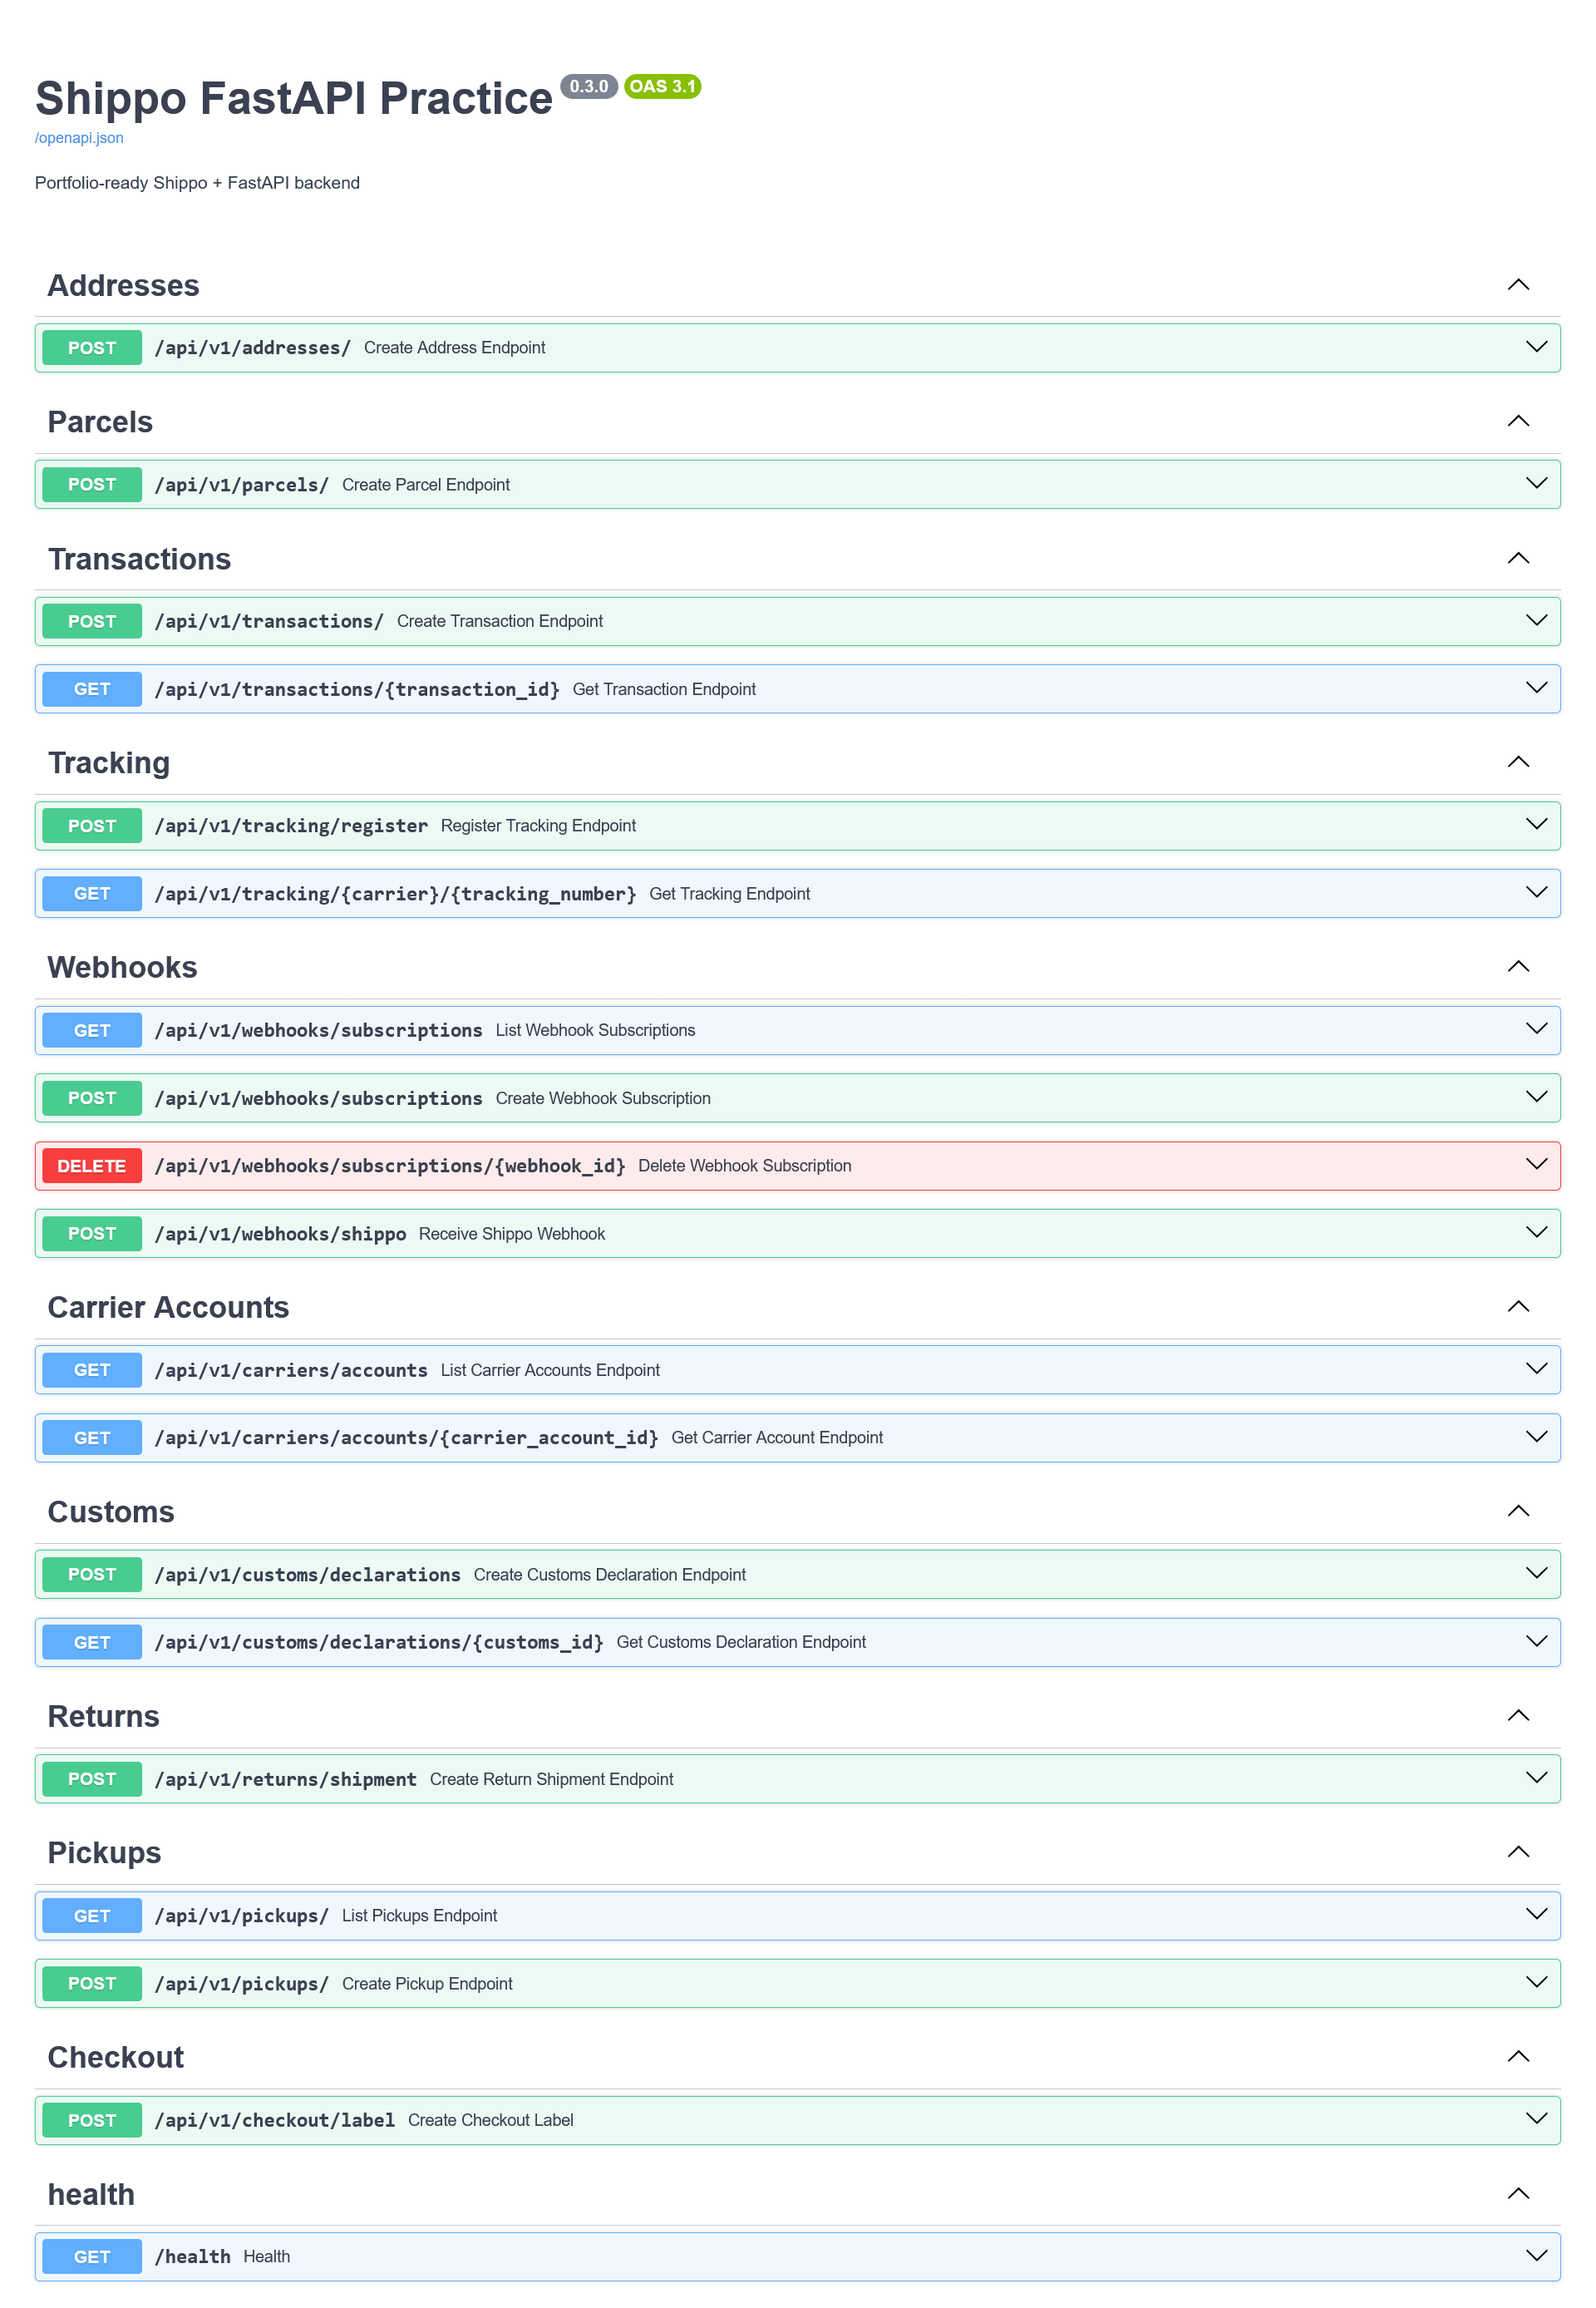This screenshot has height=2308, width=1596.
Task: Click DELETE badge for webhook subscription
Action: [x=92, y=1166]
